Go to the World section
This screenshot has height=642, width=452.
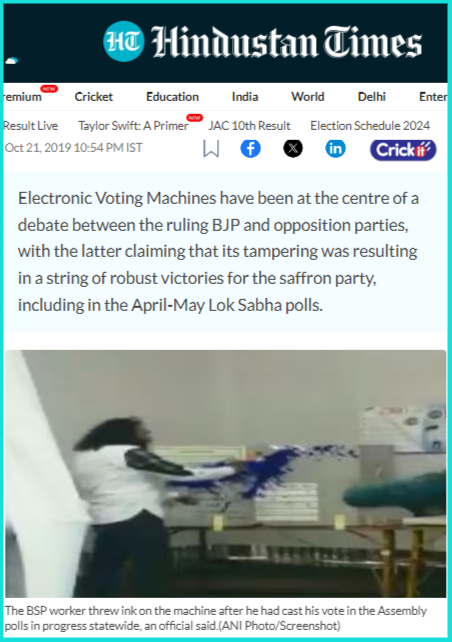pos(307,97)
